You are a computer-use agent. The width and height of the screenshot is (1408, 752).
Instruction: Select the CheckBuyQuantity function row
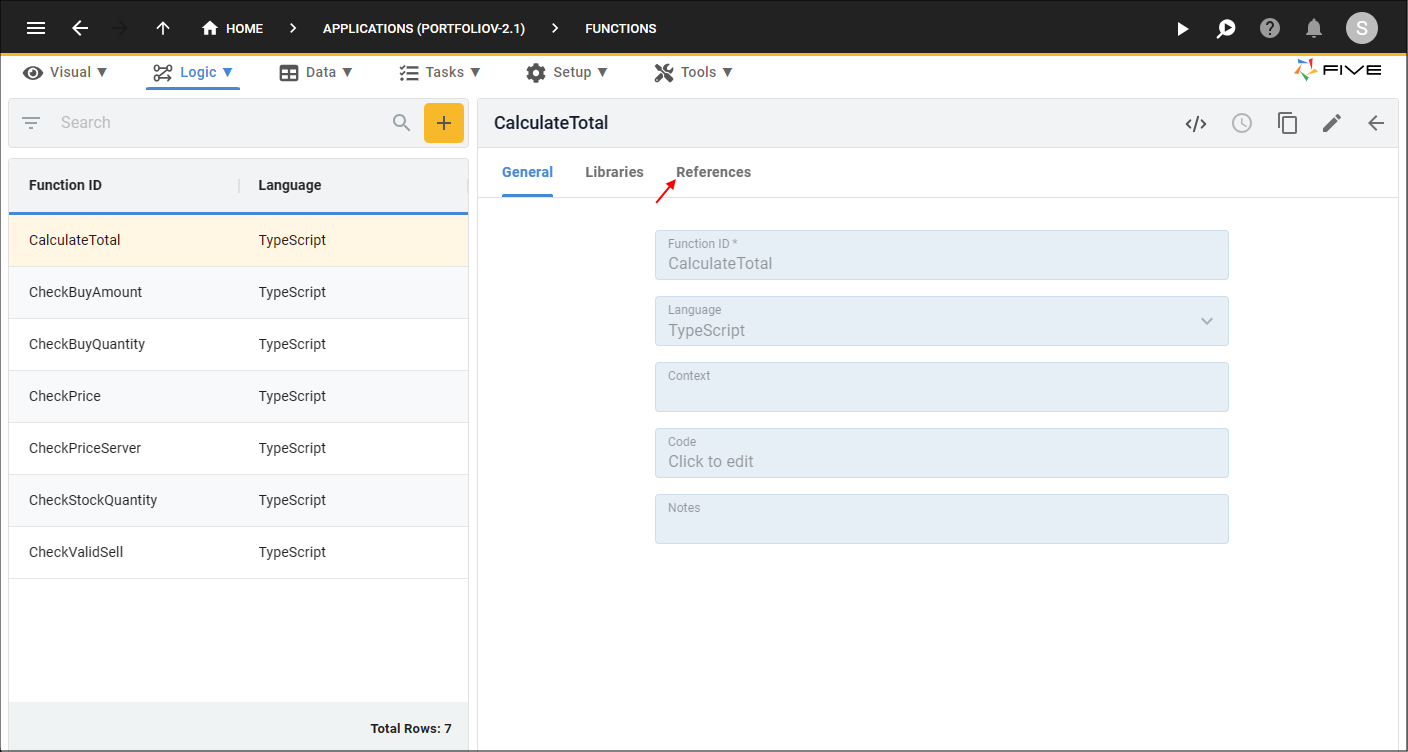[x=238, y=344]
